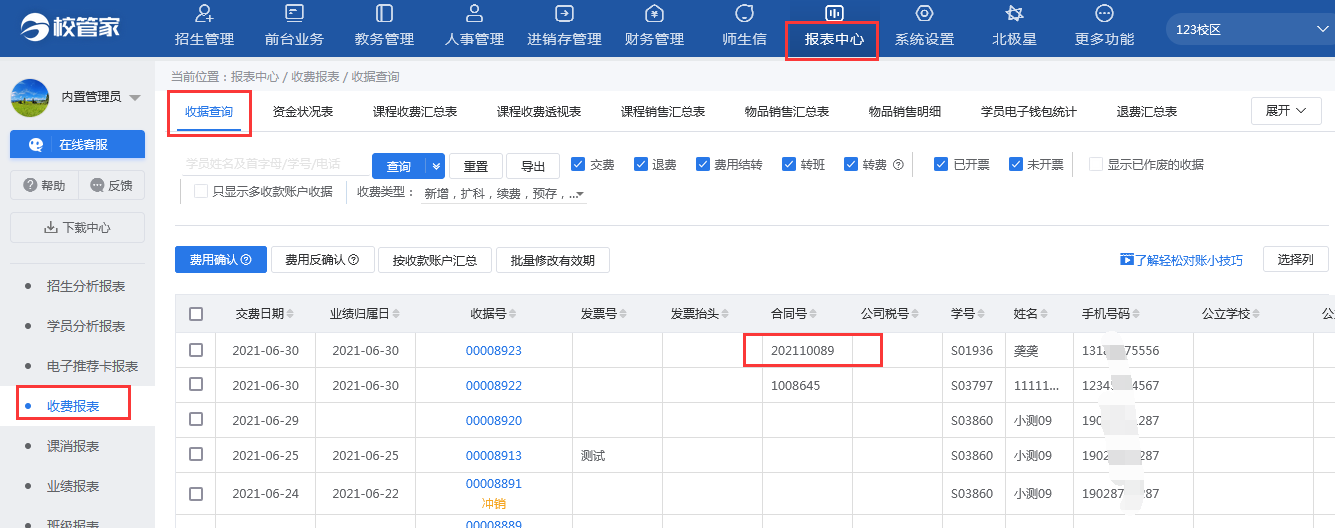Click the video icon beside 了解轻松对账小技巧
The image size is (1335, 528).
[x=1126, y=260]
